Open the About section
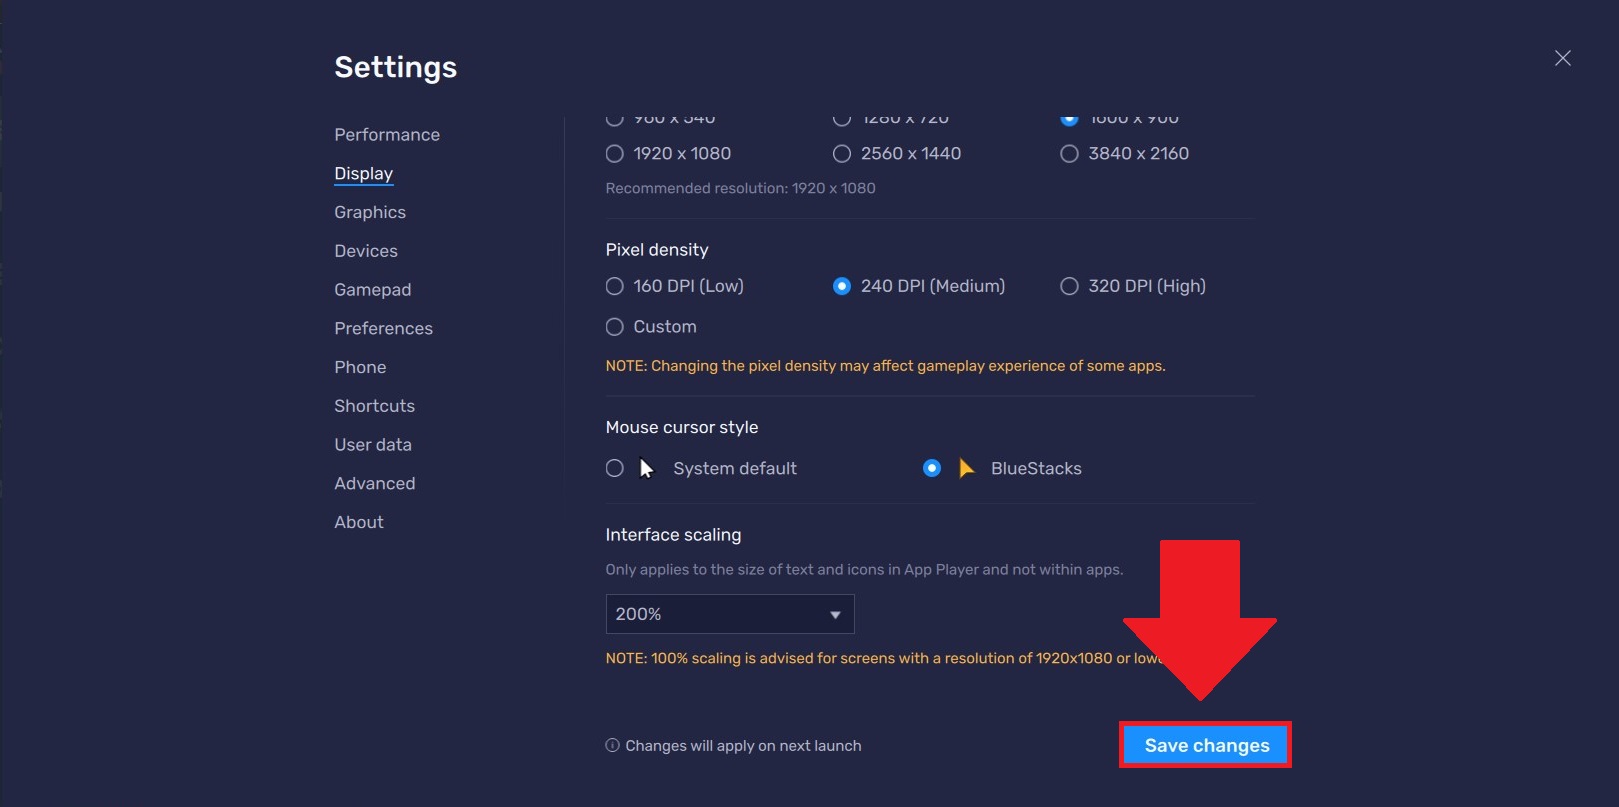This screenshot has height=807, width=1619. [x=359, y=522]
